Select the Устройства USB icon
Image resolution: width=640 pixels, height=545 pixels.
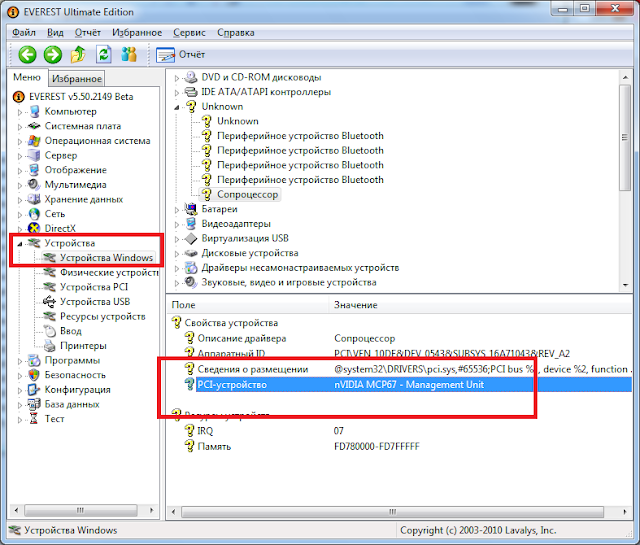coord(49,302)
